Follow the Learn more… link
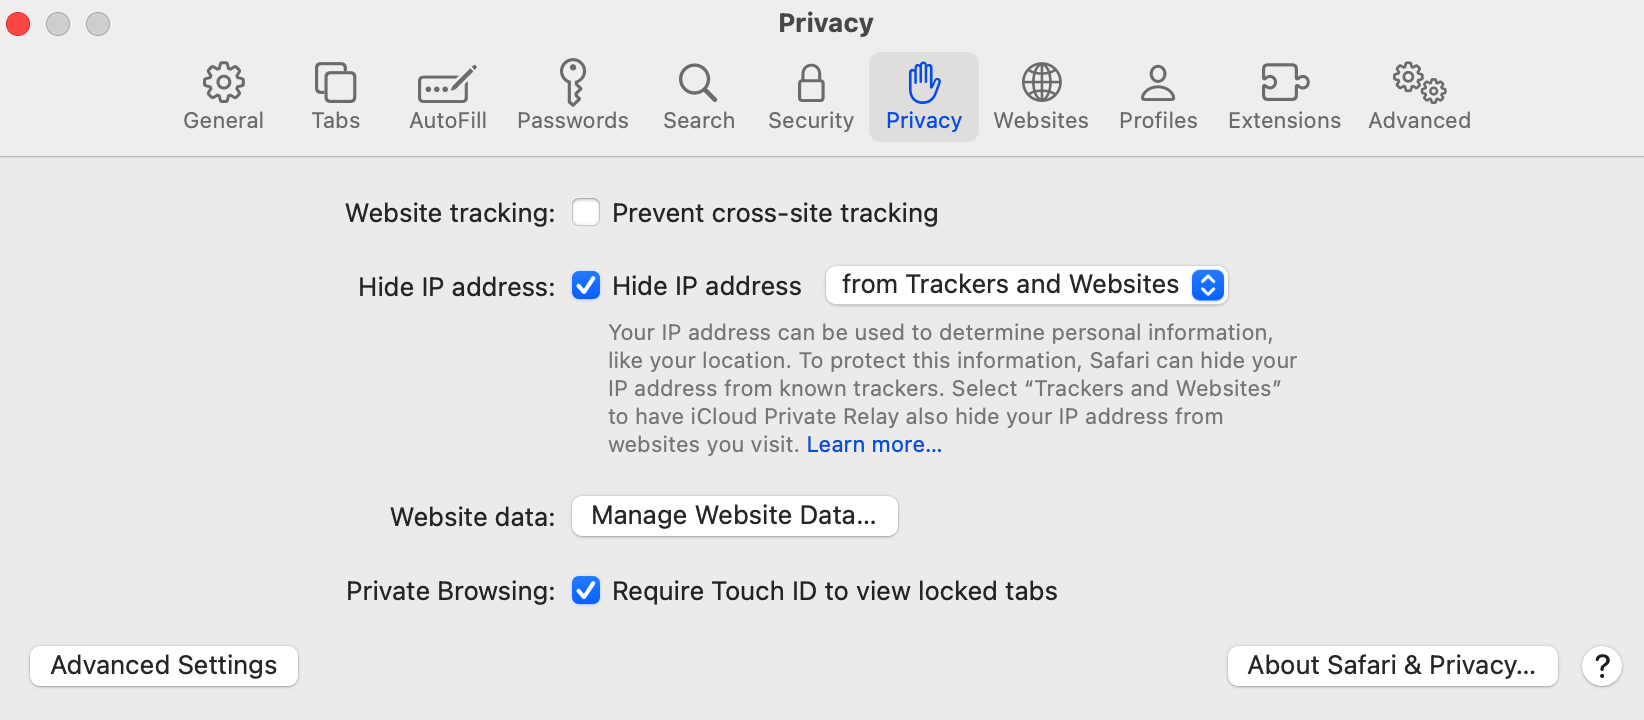 pos(874,445)
